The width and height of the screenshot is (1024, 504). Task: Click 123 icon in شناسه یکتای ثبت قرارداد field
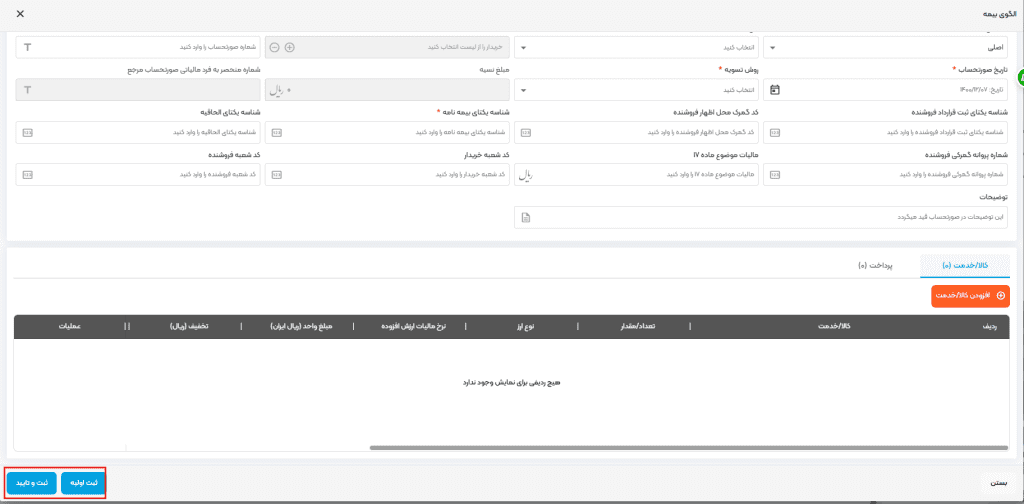click(775, 133)
